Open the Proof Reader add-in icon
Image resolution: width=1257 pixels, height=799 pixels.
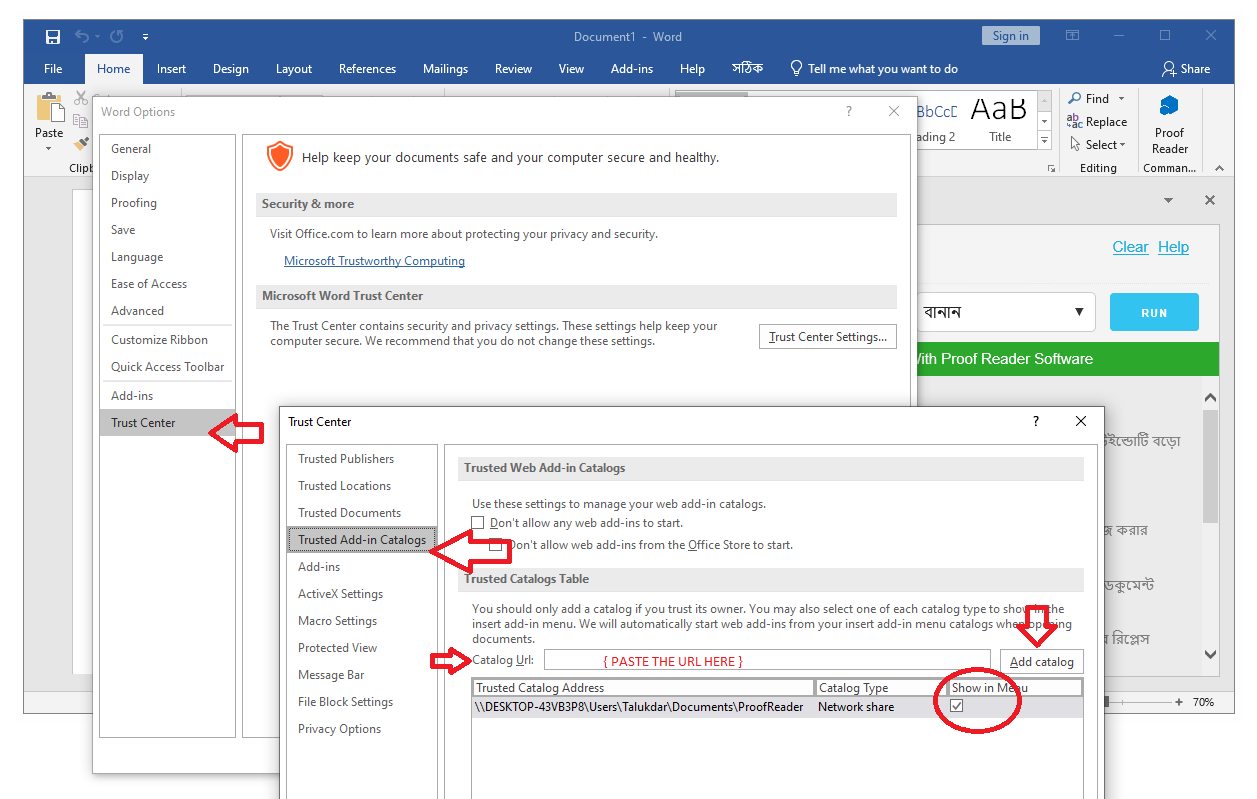1168,120
